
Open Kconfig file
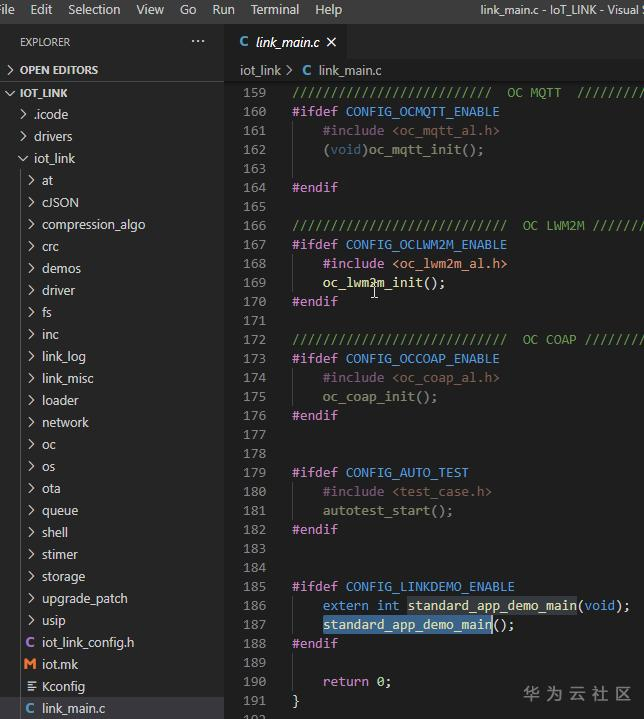tap(112, 686)
